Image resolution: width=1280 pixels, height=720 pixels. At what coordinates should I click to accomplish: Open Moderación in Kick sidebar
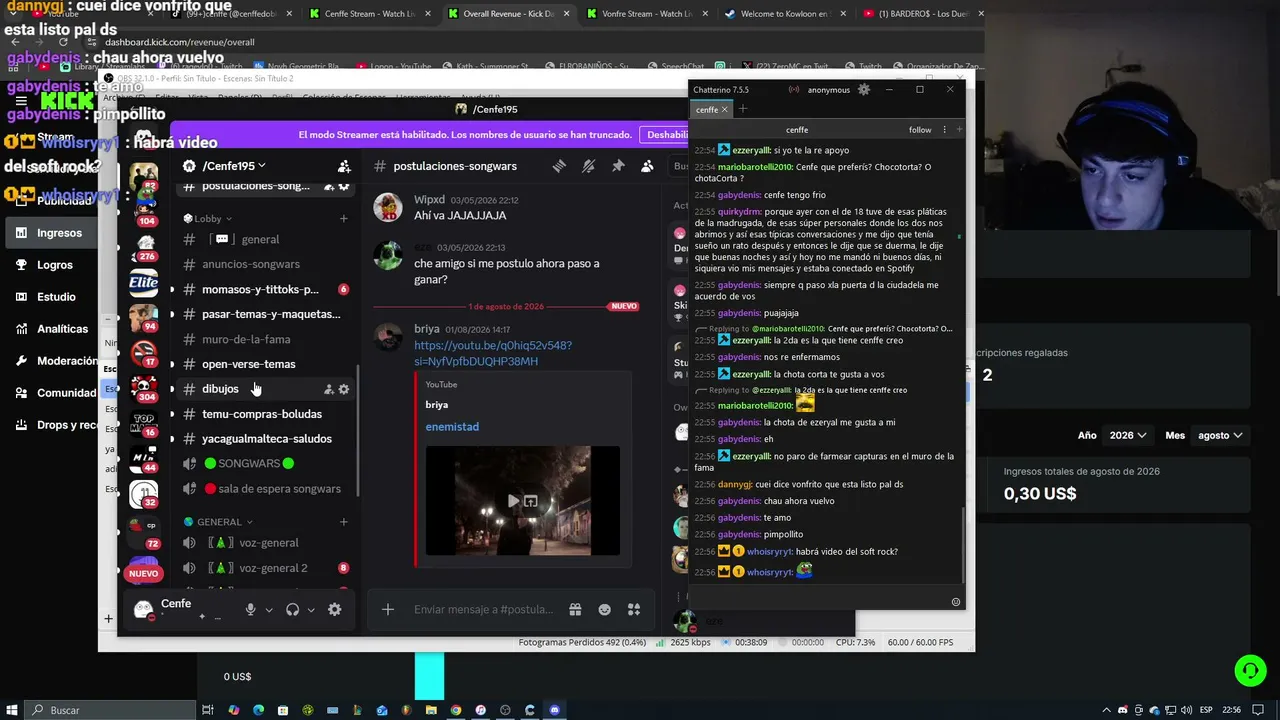tap(53, 361)
